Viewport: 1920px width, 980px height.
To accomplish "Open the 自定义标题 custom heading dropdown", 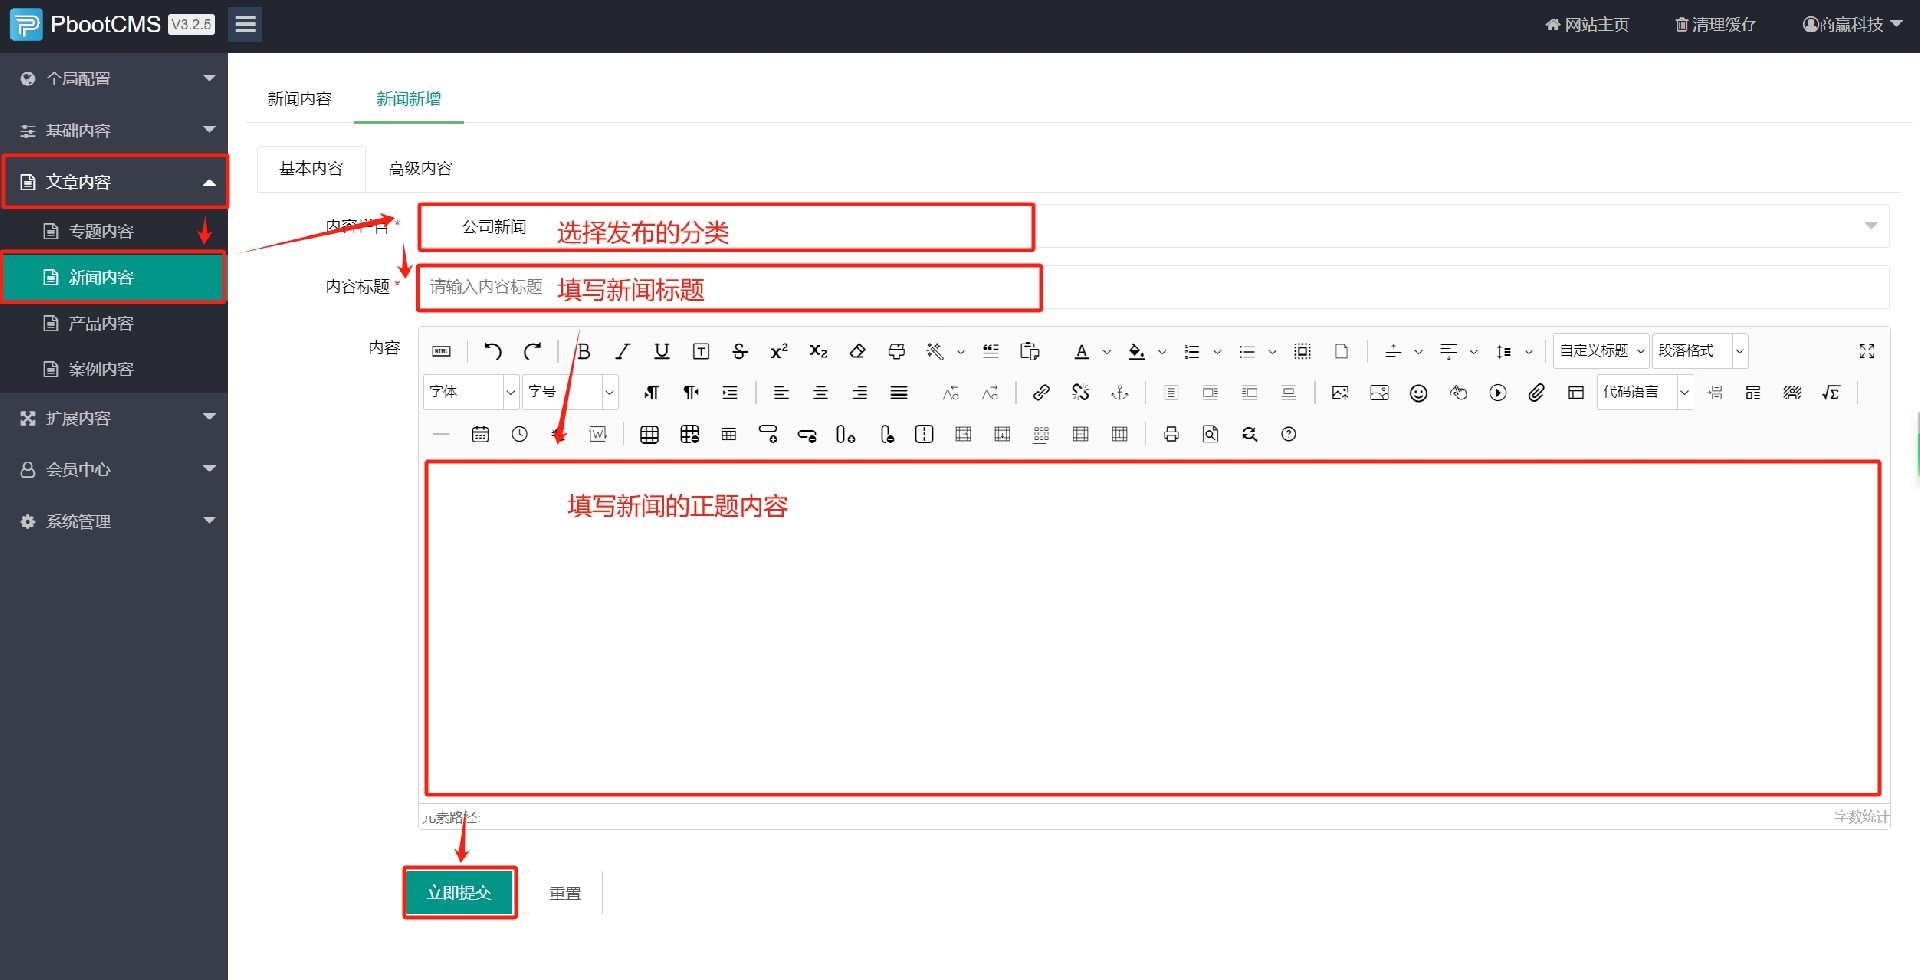I will coord(1600,351).
